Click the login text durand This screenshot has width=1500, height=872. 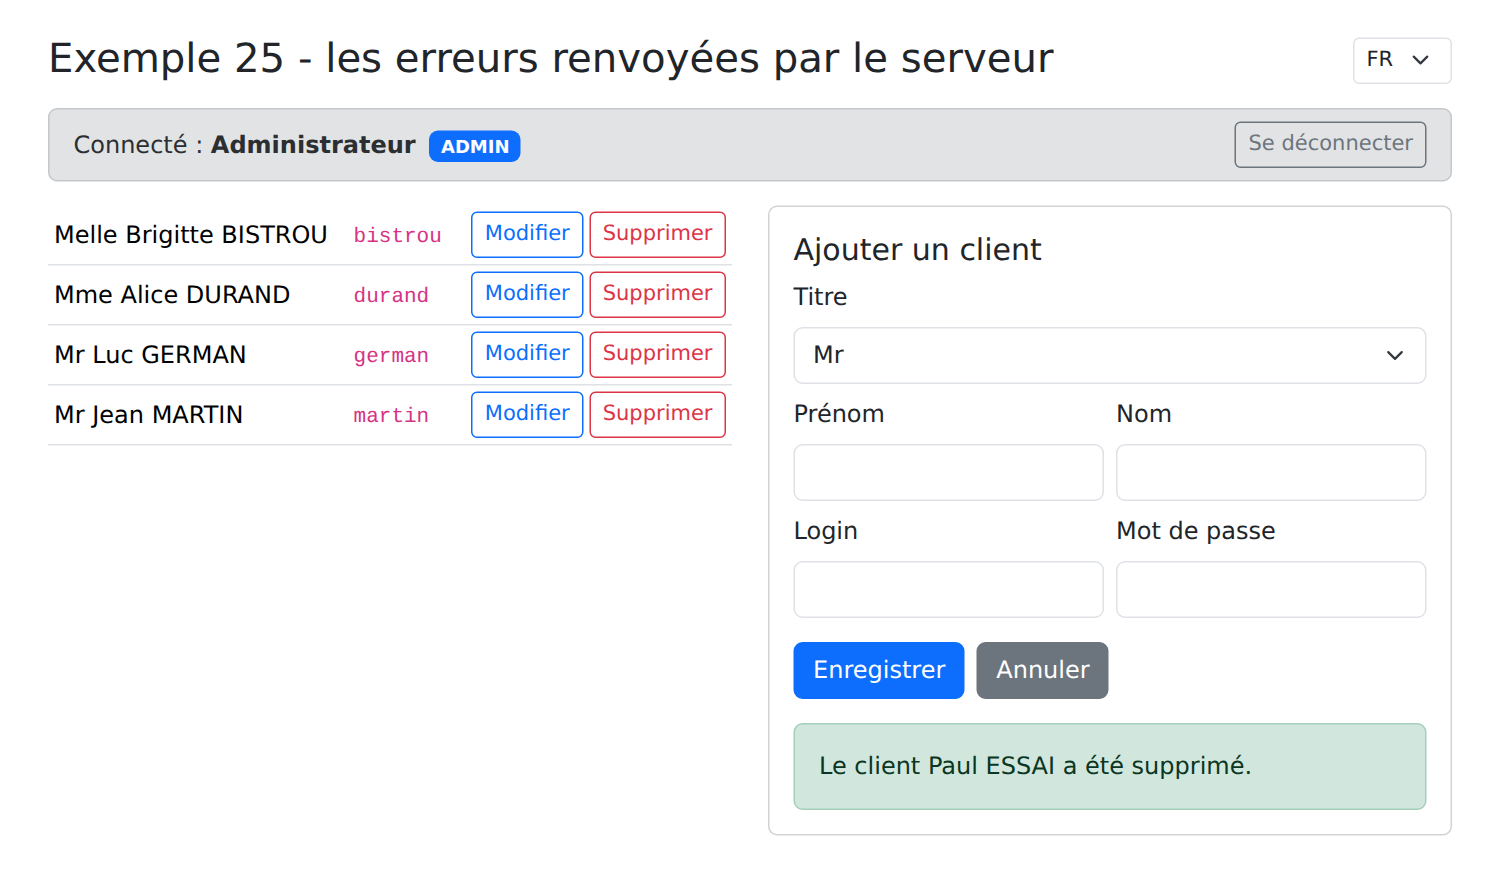391,296
